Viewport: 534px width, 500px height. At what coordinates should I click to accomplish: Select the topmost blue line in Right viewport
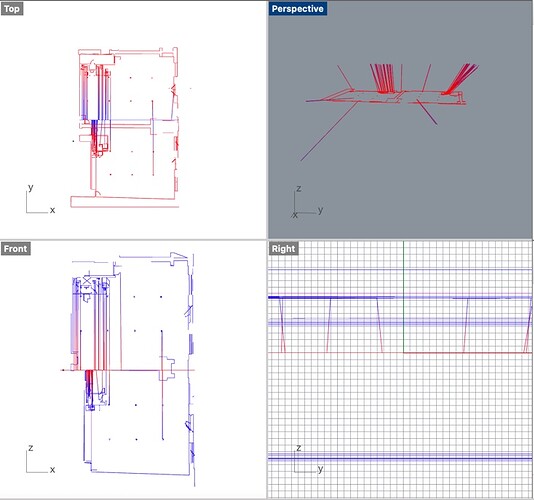click(x=400, y=270)
